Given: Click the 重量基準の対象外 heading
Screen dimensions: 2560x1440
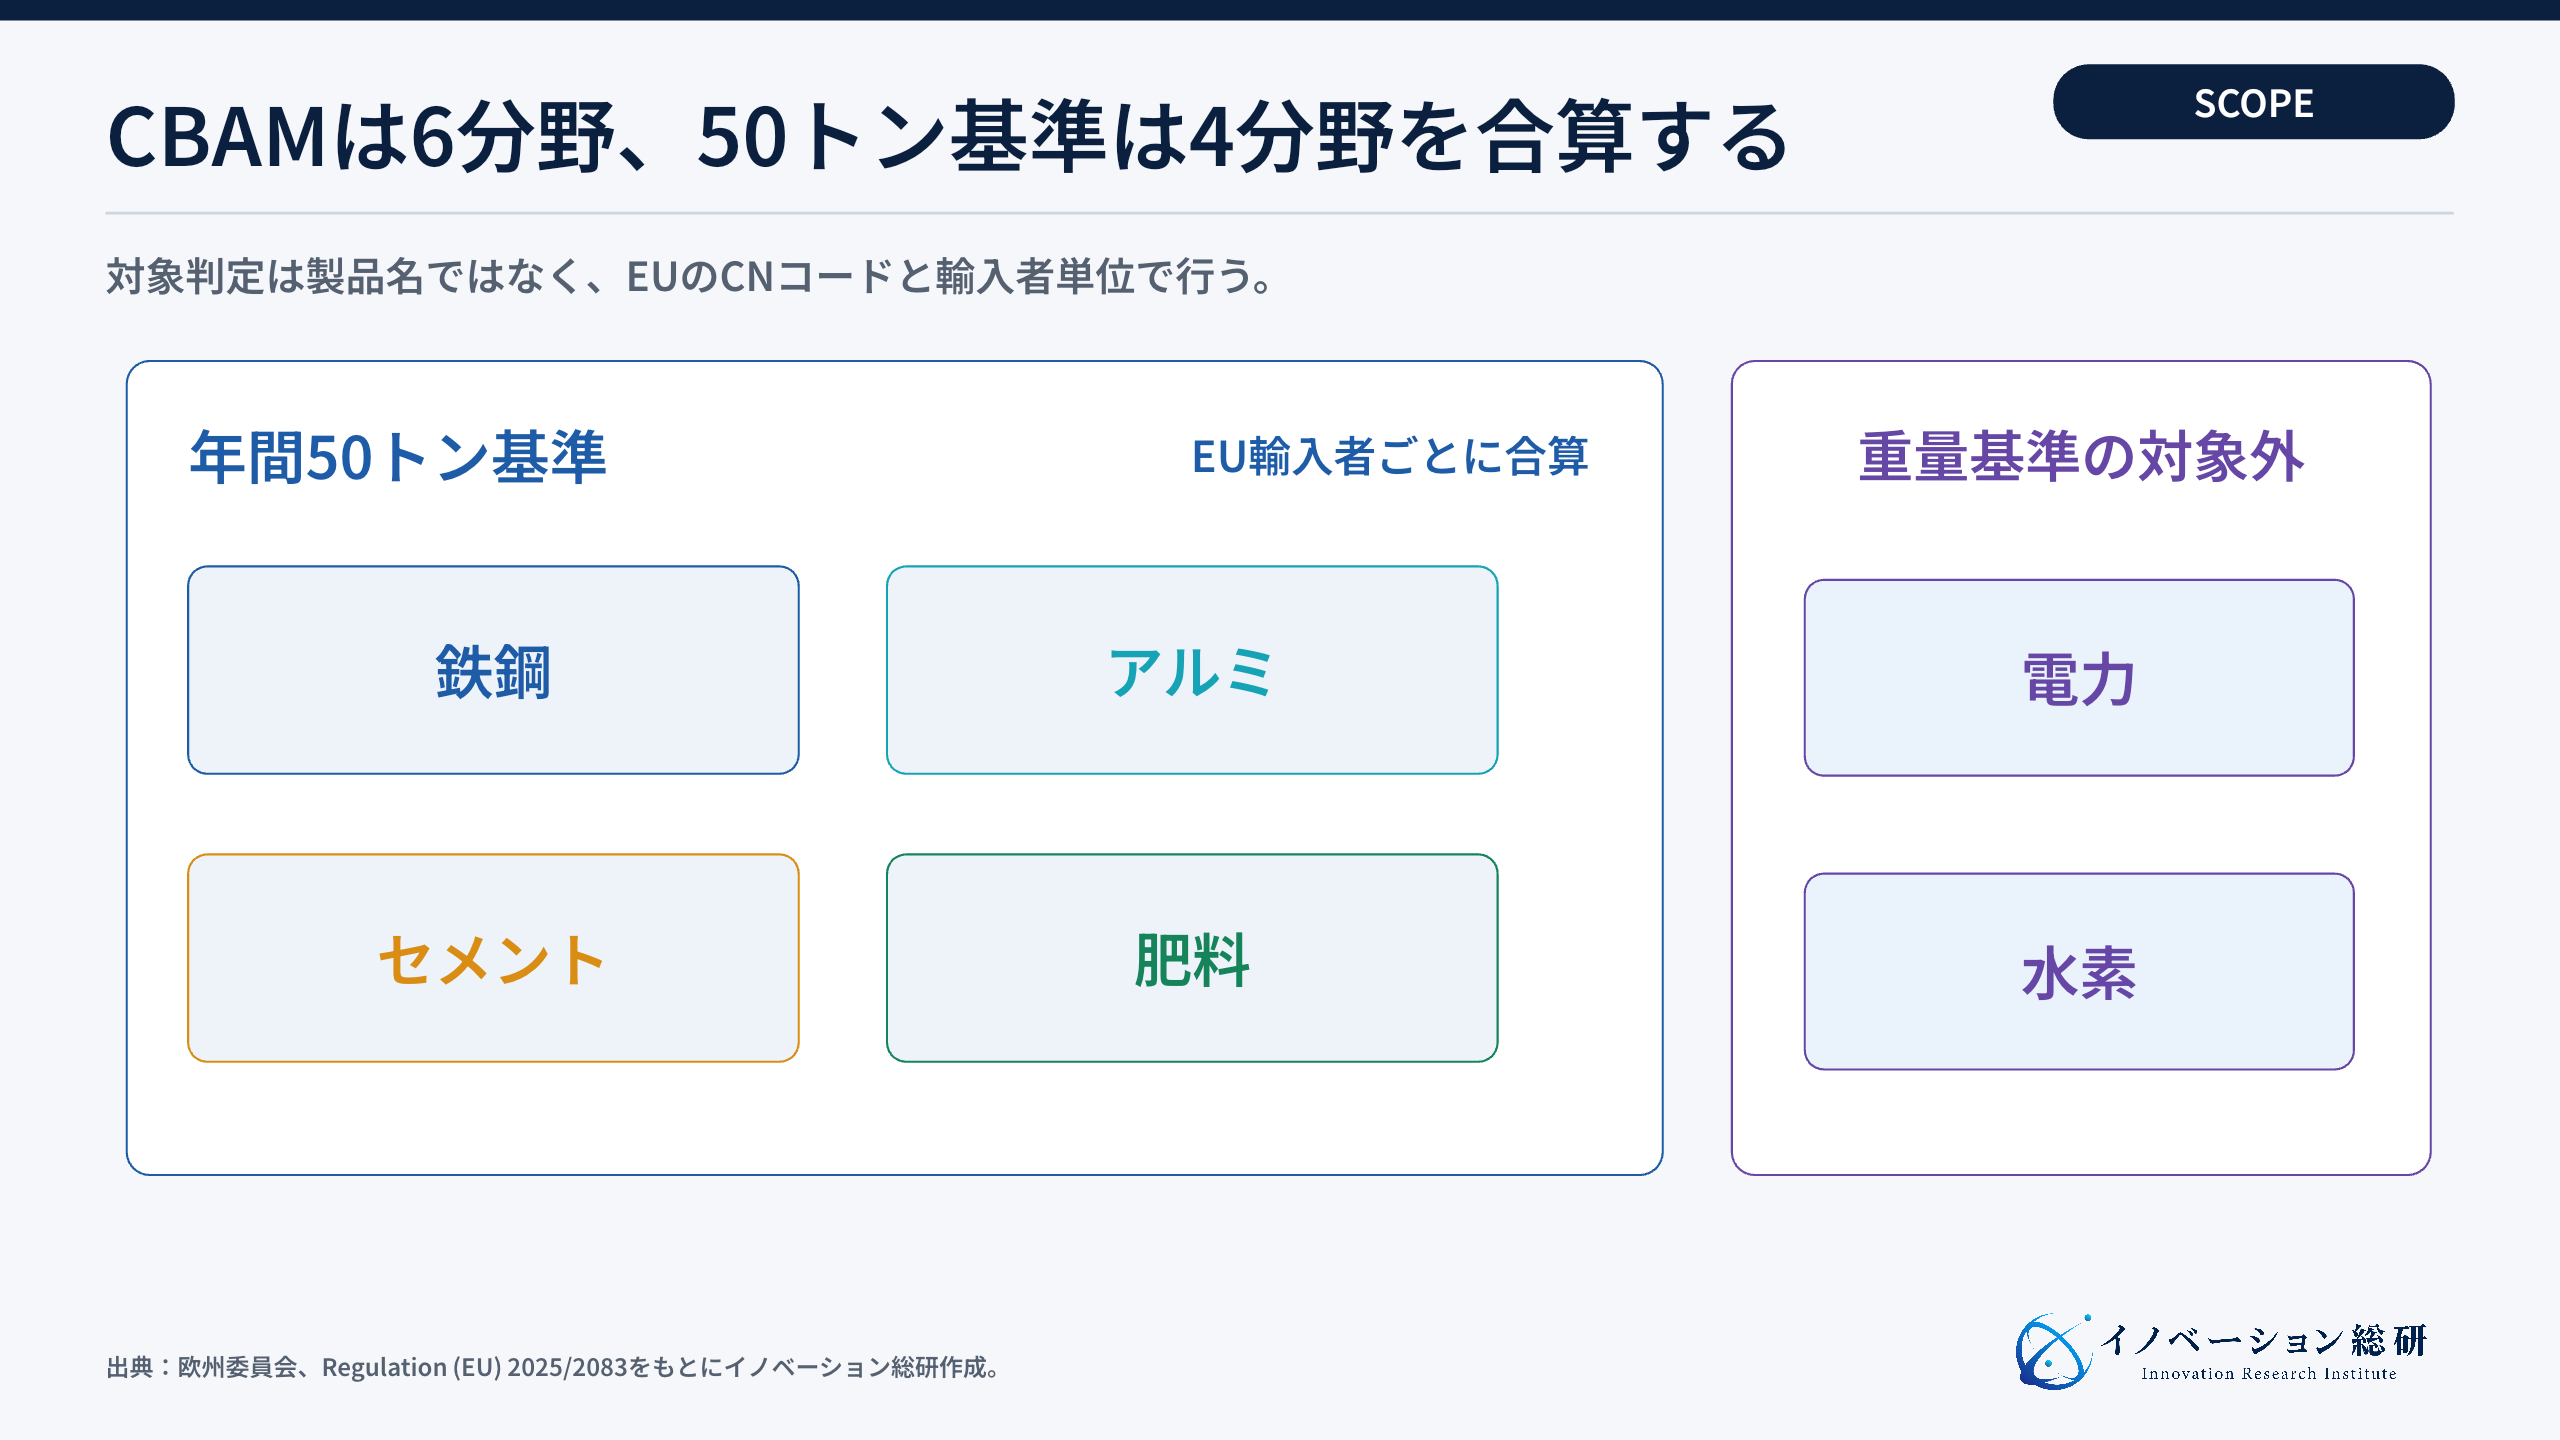Looking at the screenshot, I should [x=2081, y=457].
